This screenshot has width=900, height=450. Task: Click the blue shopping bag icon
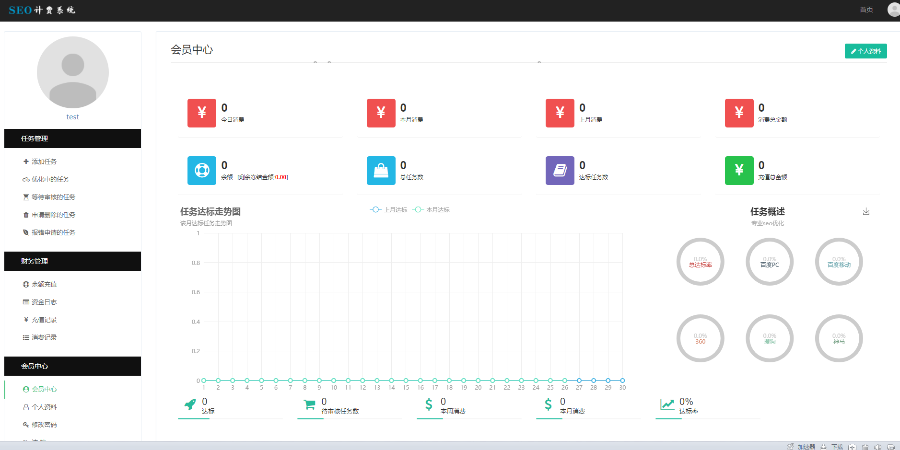pyautogui.click(x=381, y=170)
